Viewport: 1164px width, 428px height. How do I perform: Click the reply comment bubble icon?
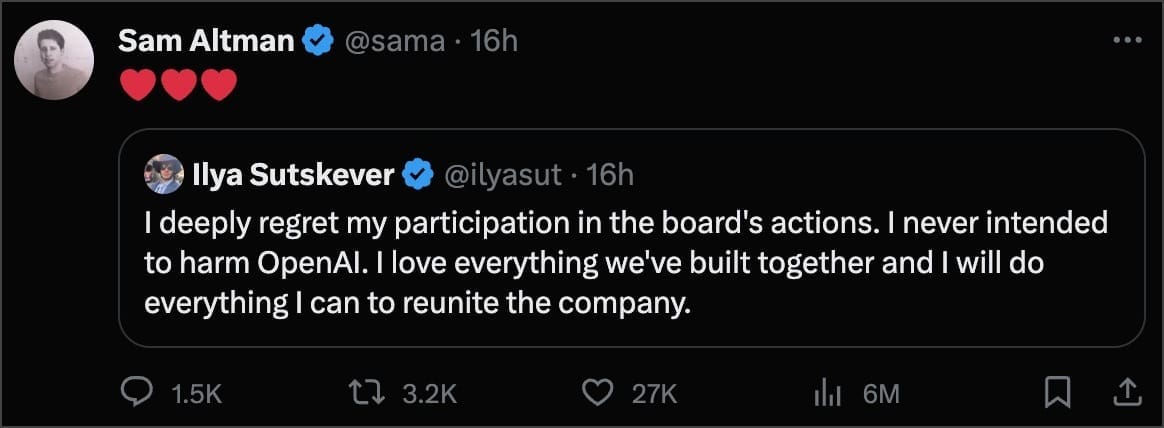(x=135, y=393)
